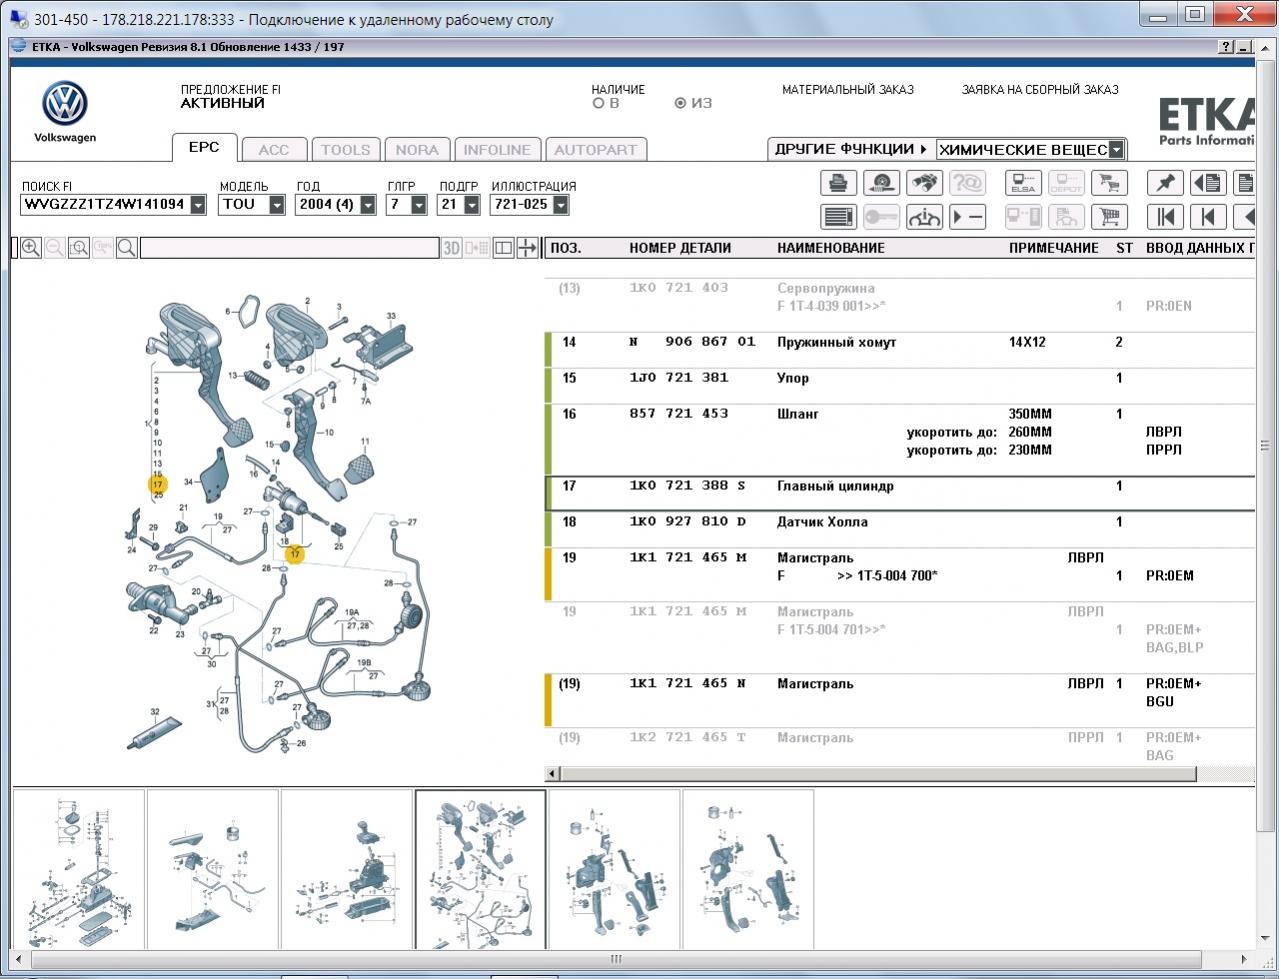The width and height of the screenshot is (1279, 979).
Task: Click the document with left arrow icon
Action: click(x=1208, y=183)
